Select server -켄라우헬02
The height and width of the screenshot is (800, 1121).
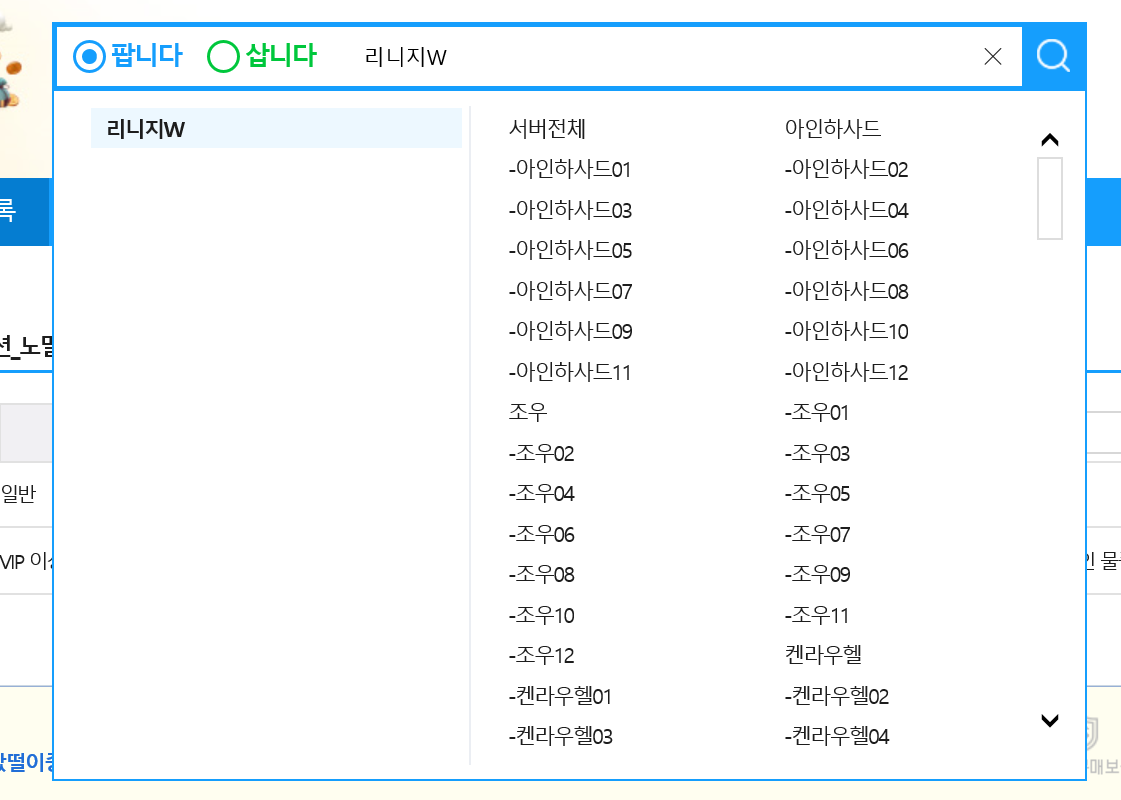[836, 696]
